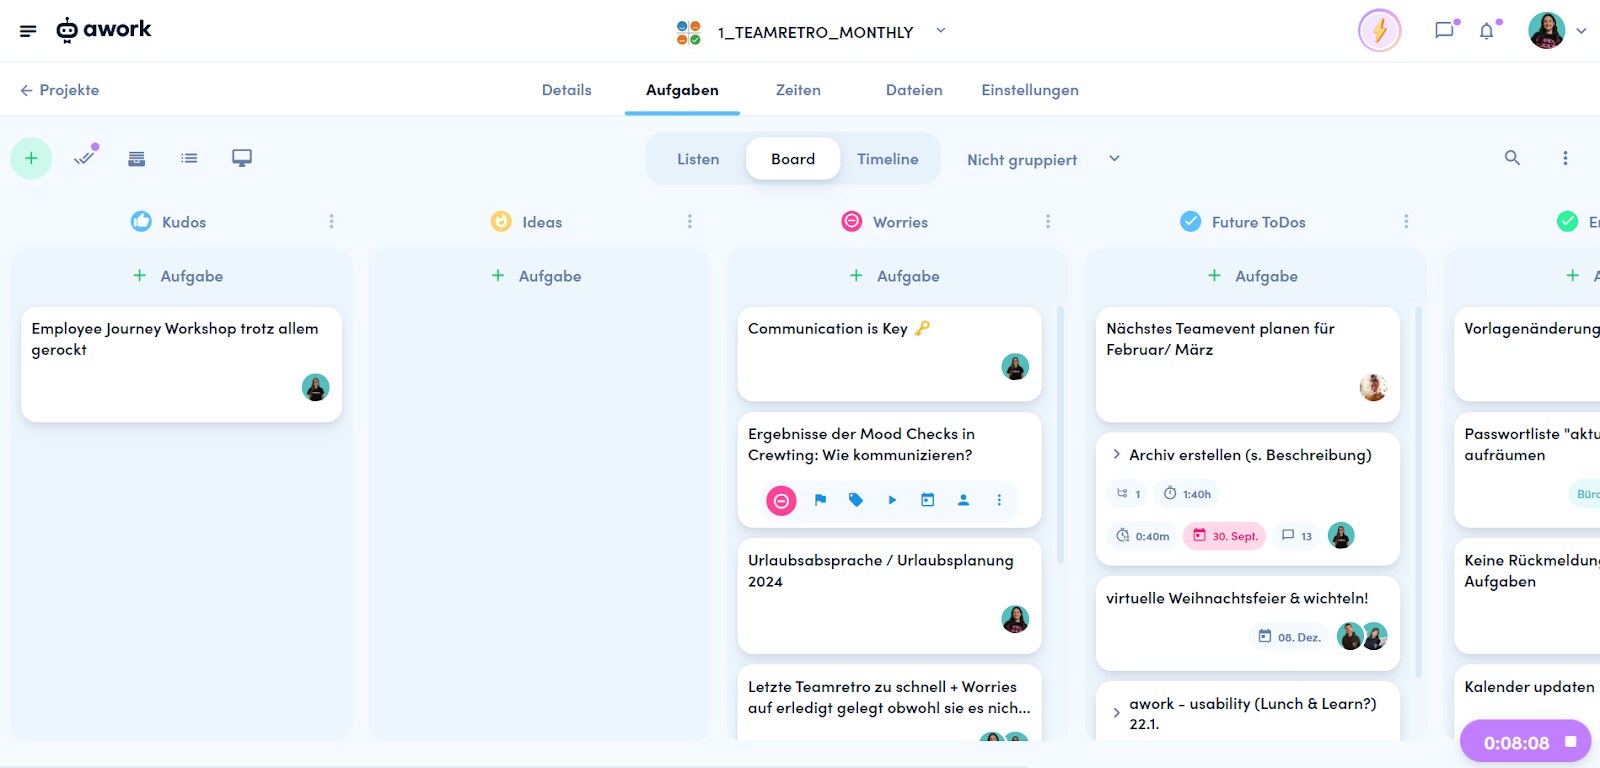Click the Worries column pink status circle

click(x=851, y=221)
